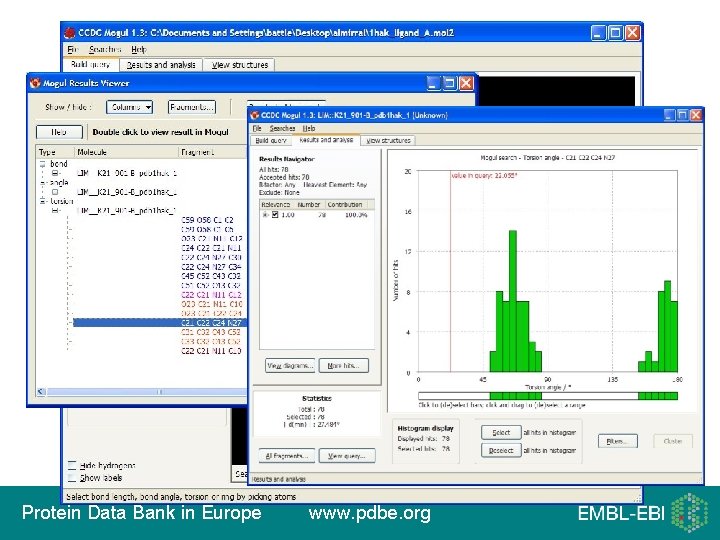Viewport: 720px width, 540px height.
Task: Open File menu in front Mogul window
Action: point(257,128)
